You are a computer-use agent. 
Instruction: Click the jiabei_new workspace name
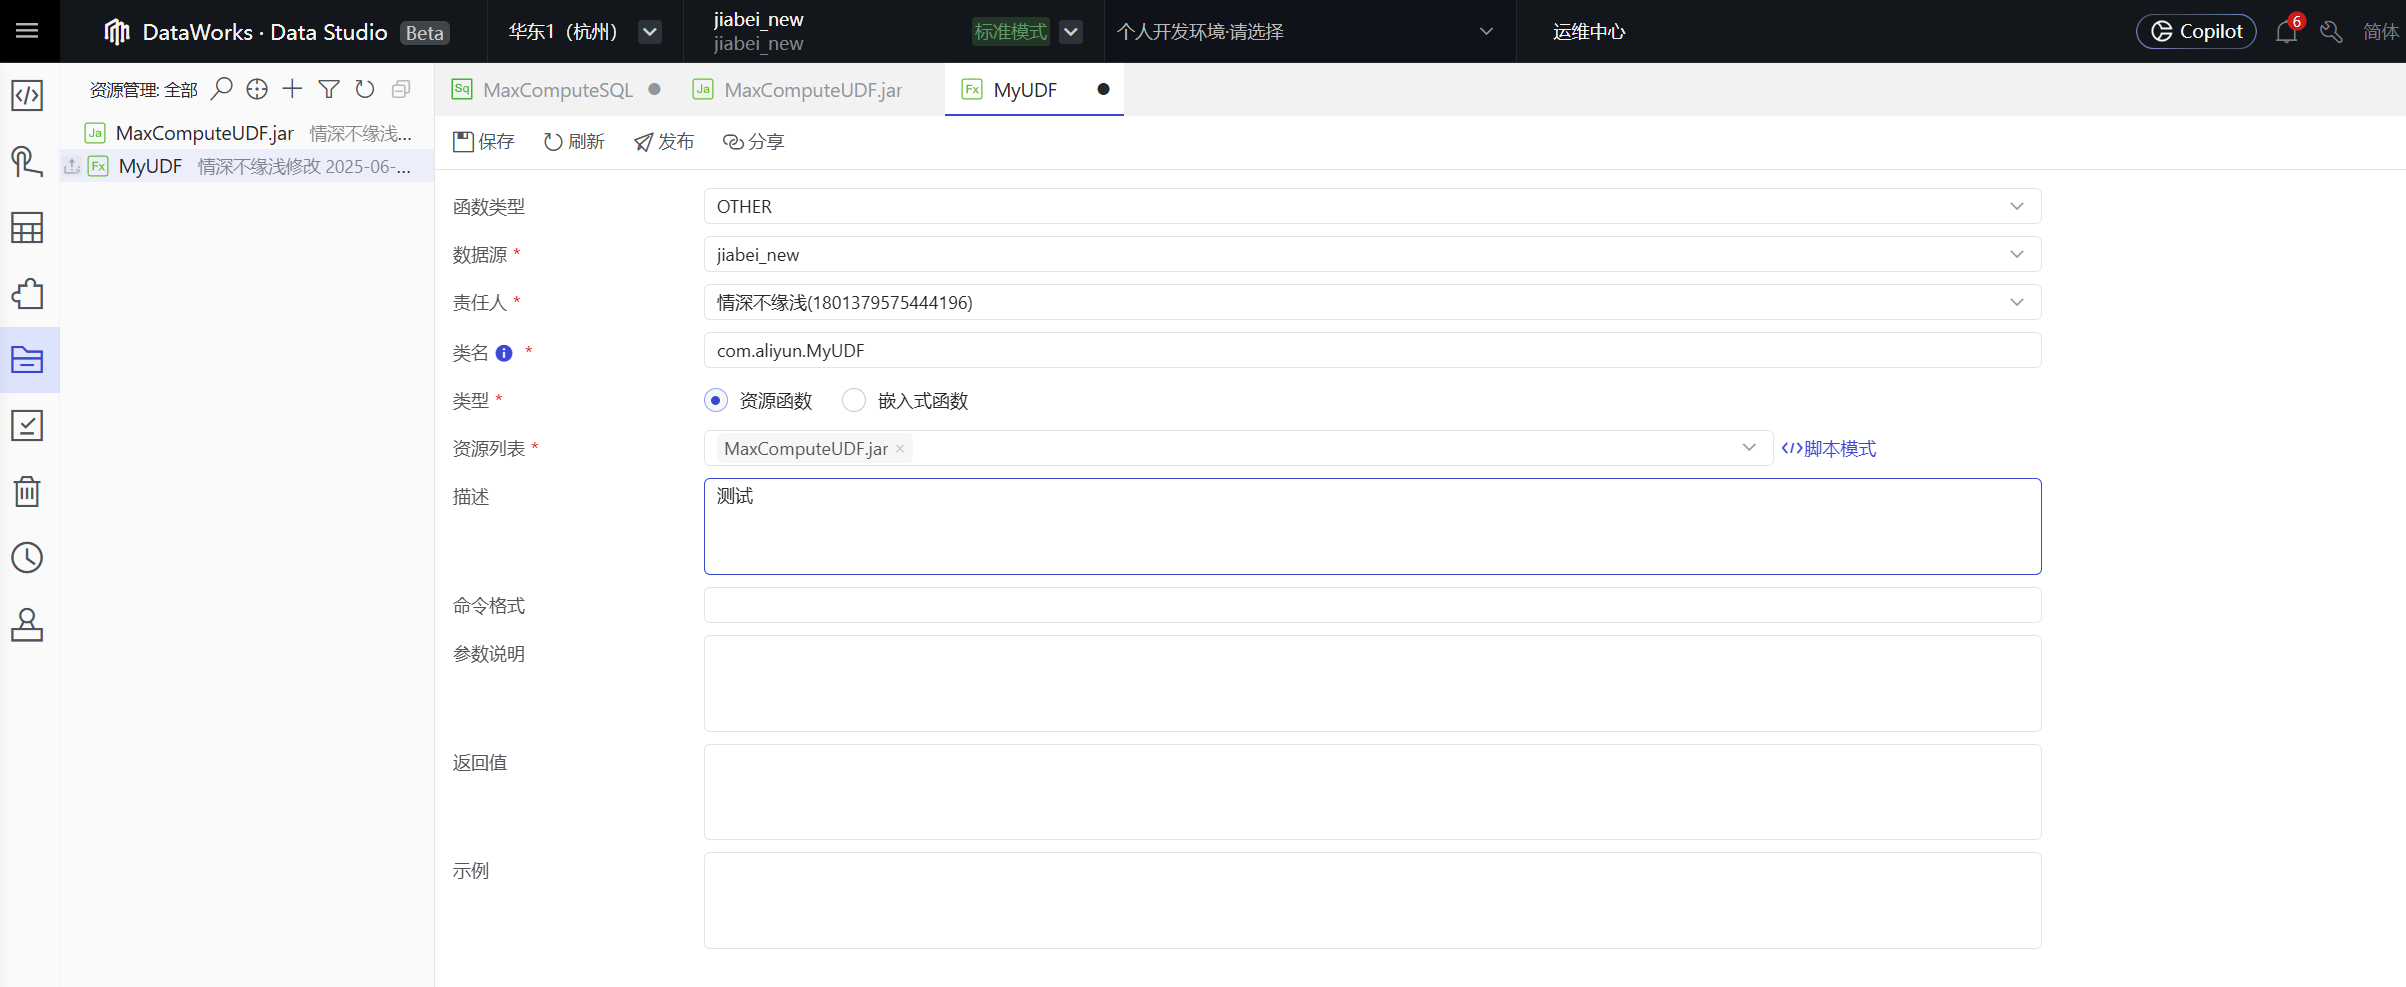(758, 20)
